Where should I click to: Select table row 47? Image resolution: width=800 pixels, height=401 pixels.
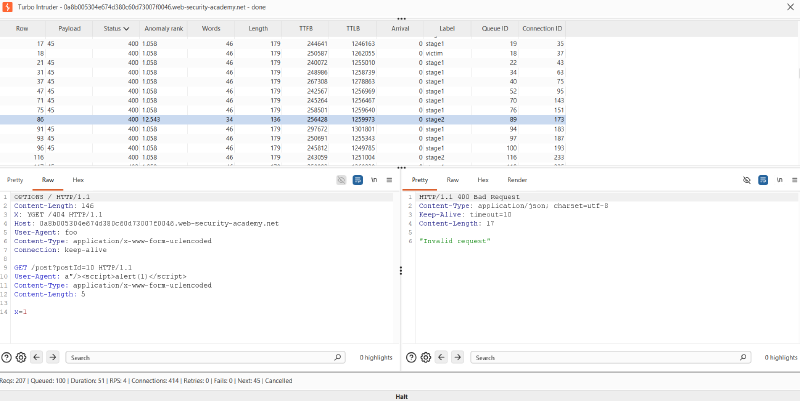282,91
